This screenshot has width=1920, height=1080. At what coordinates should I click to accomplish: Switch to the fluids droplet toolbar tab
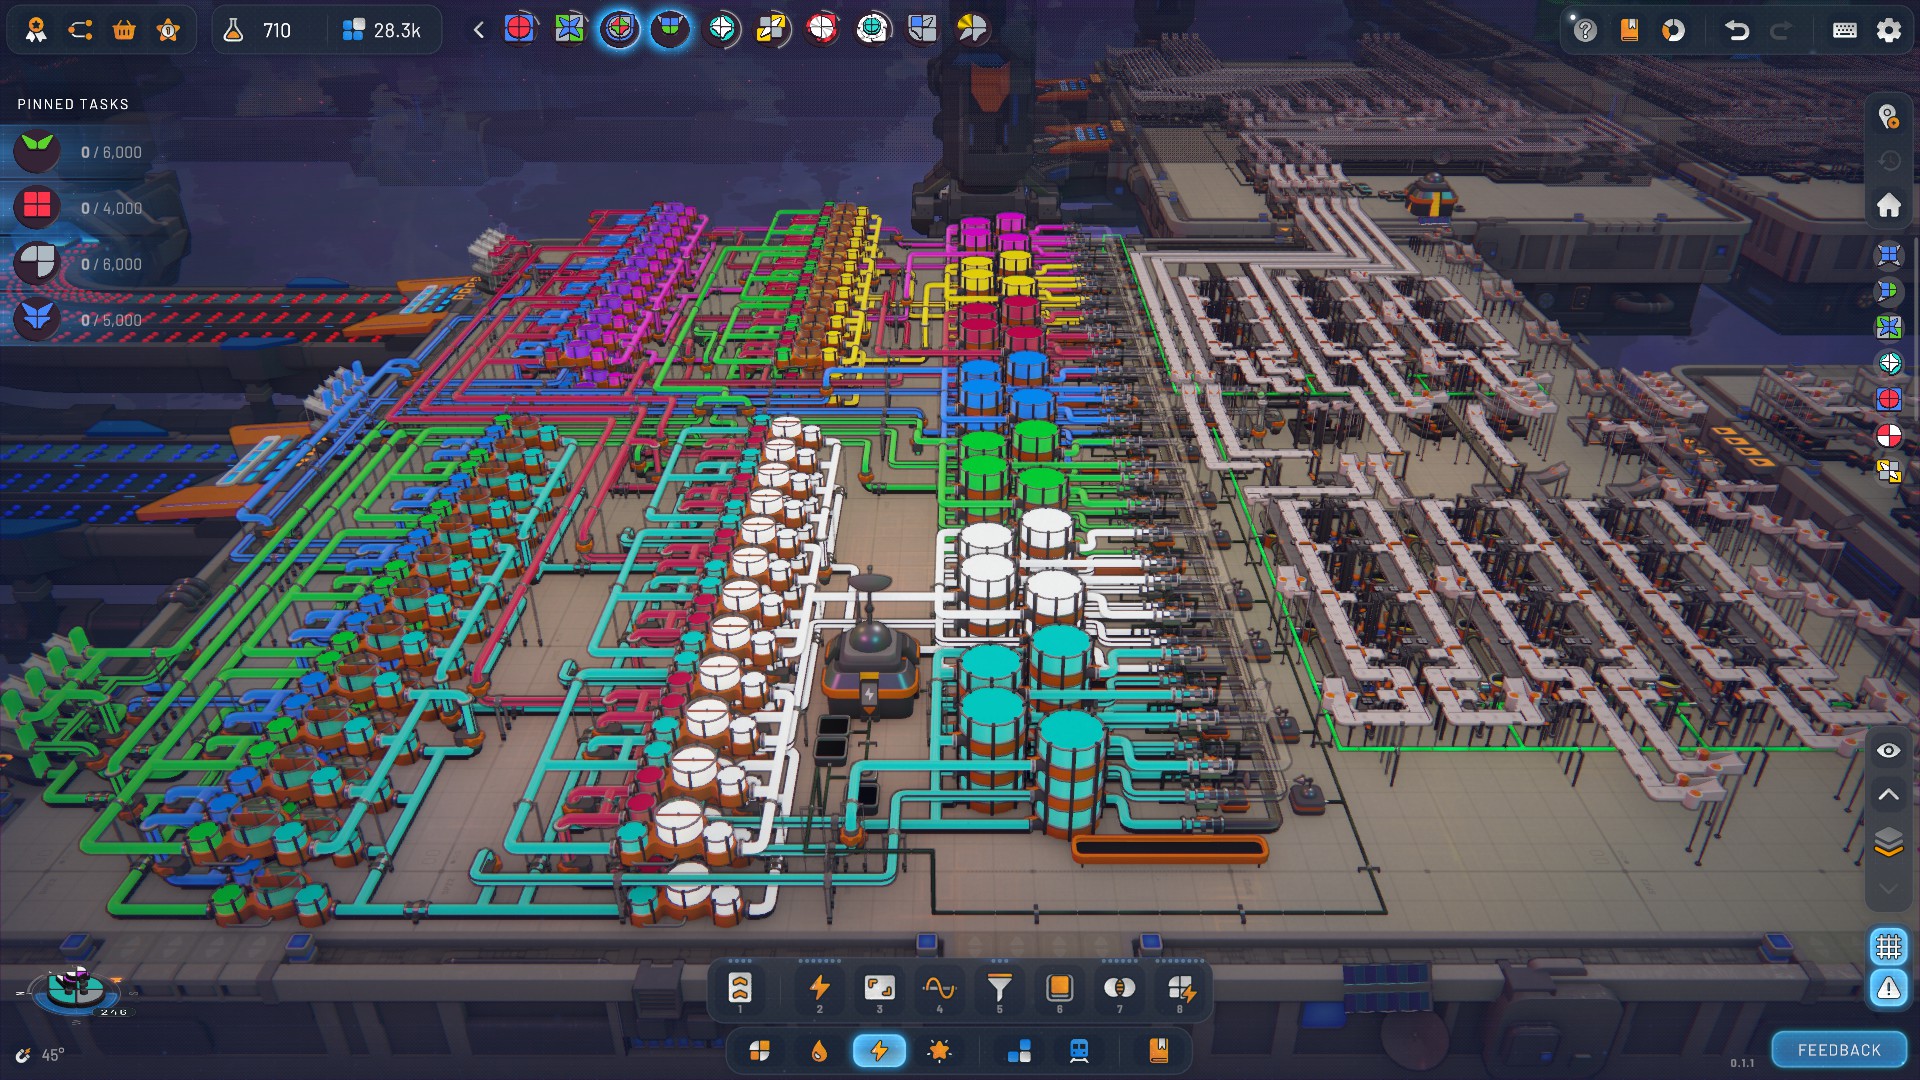click(x=819, y=1051)
